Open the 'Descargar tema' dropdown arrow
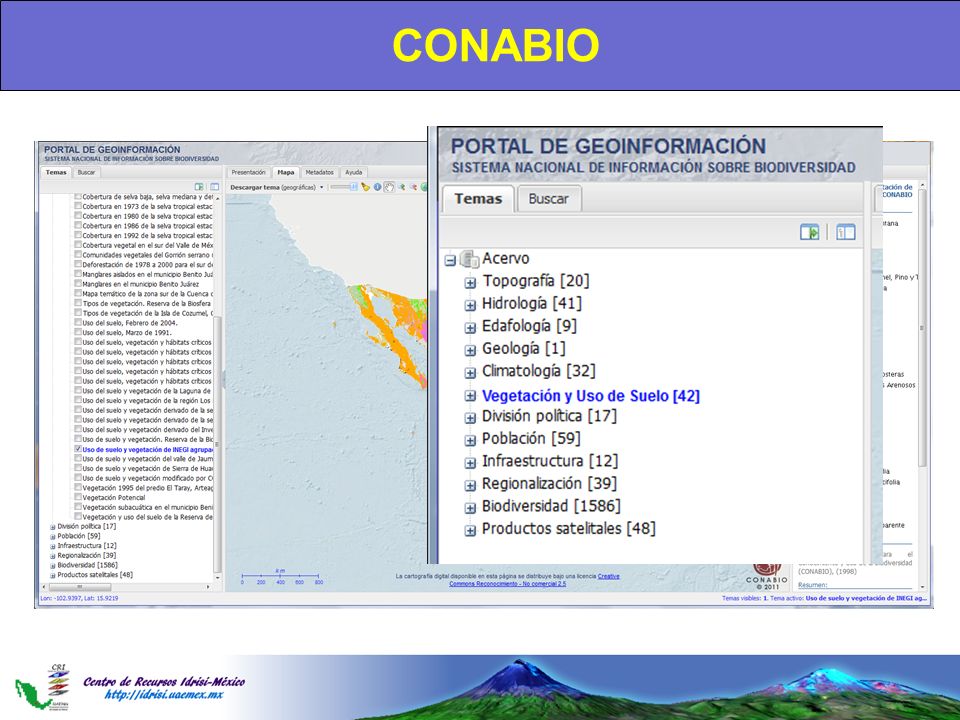 point(321,187)
